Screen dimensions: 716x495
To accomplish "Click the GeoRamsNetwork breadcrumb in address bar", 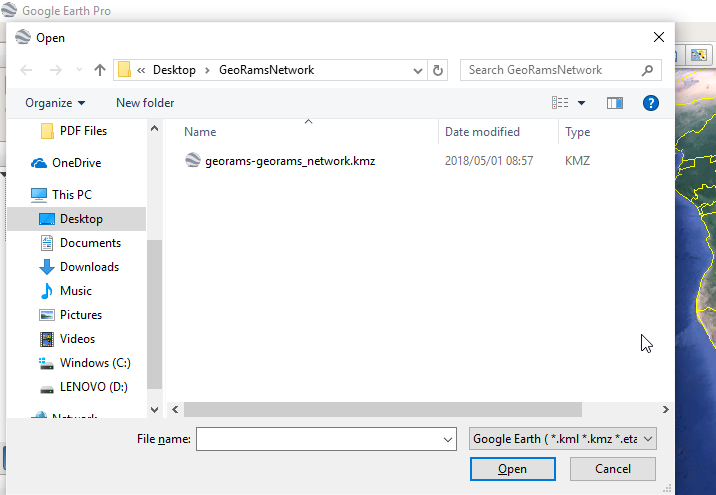I will (x=267, y=70).
